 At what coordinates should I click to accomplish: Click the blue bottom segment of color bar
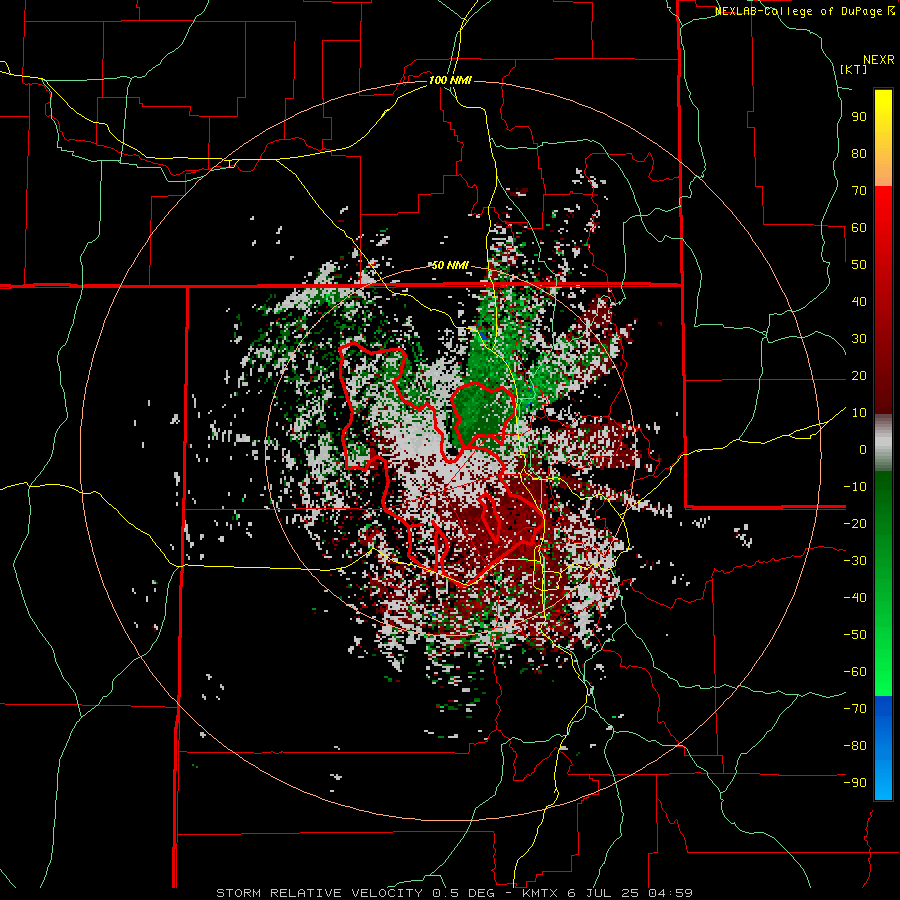[883, 748]
